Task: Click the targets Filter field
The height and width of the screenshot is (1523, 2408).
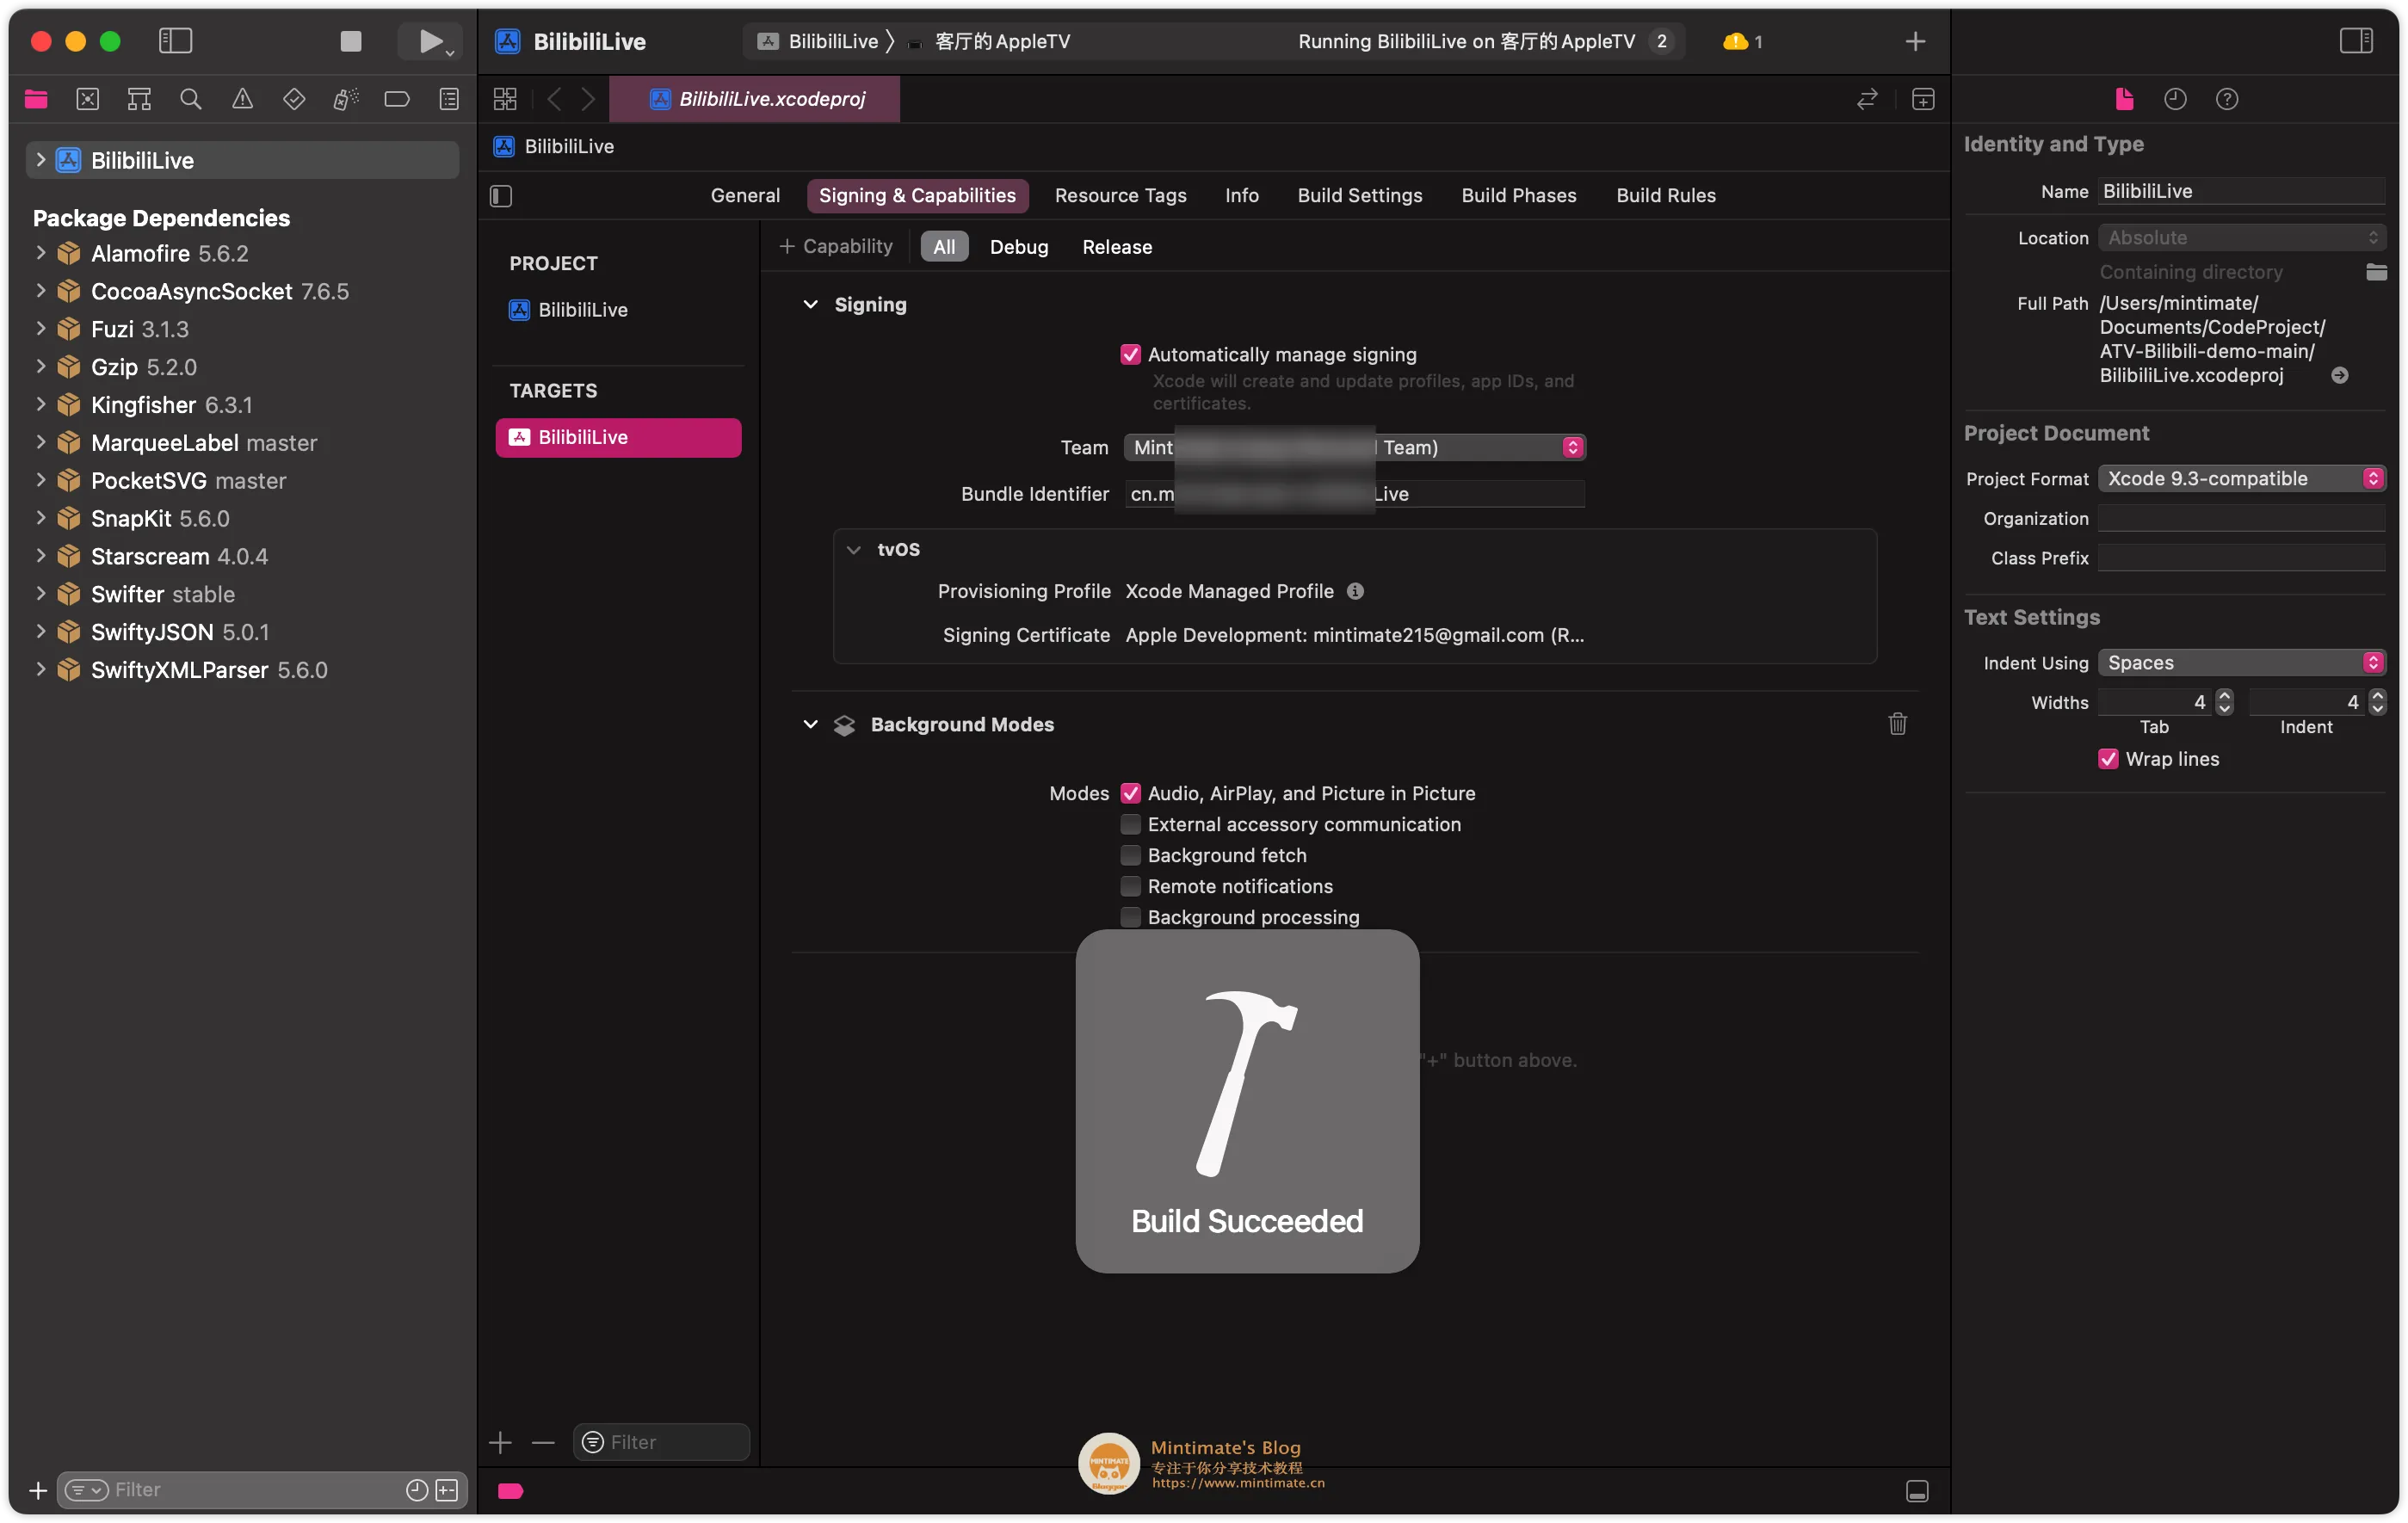Action: (x=661, y=1441)
